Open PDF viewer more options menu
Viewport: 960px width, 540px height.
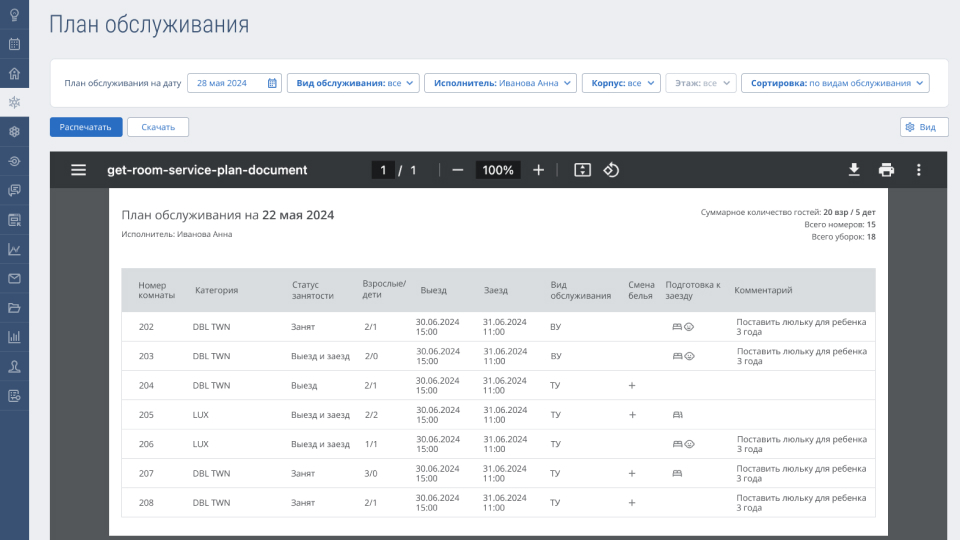[918, 170]
